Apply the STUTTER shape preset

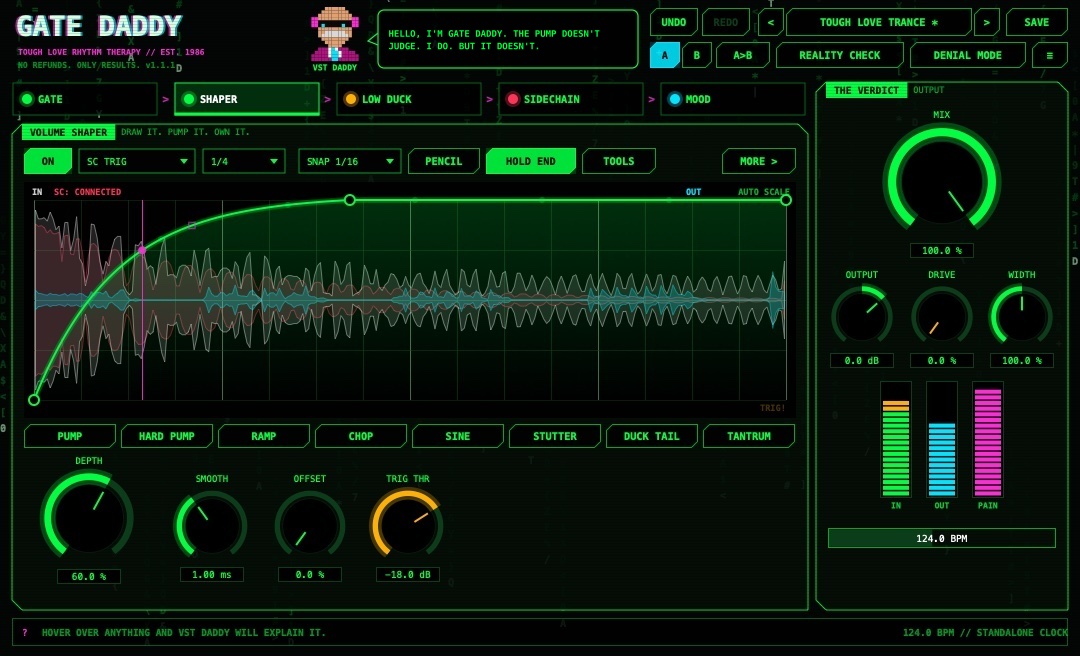[554, 436]
